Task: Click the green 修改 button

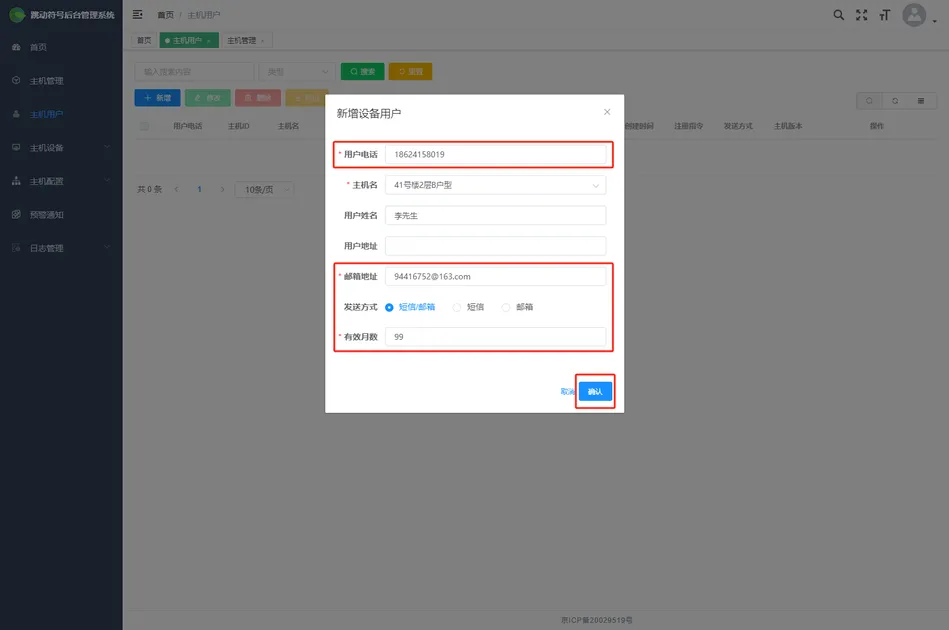Action: [208, 97]
